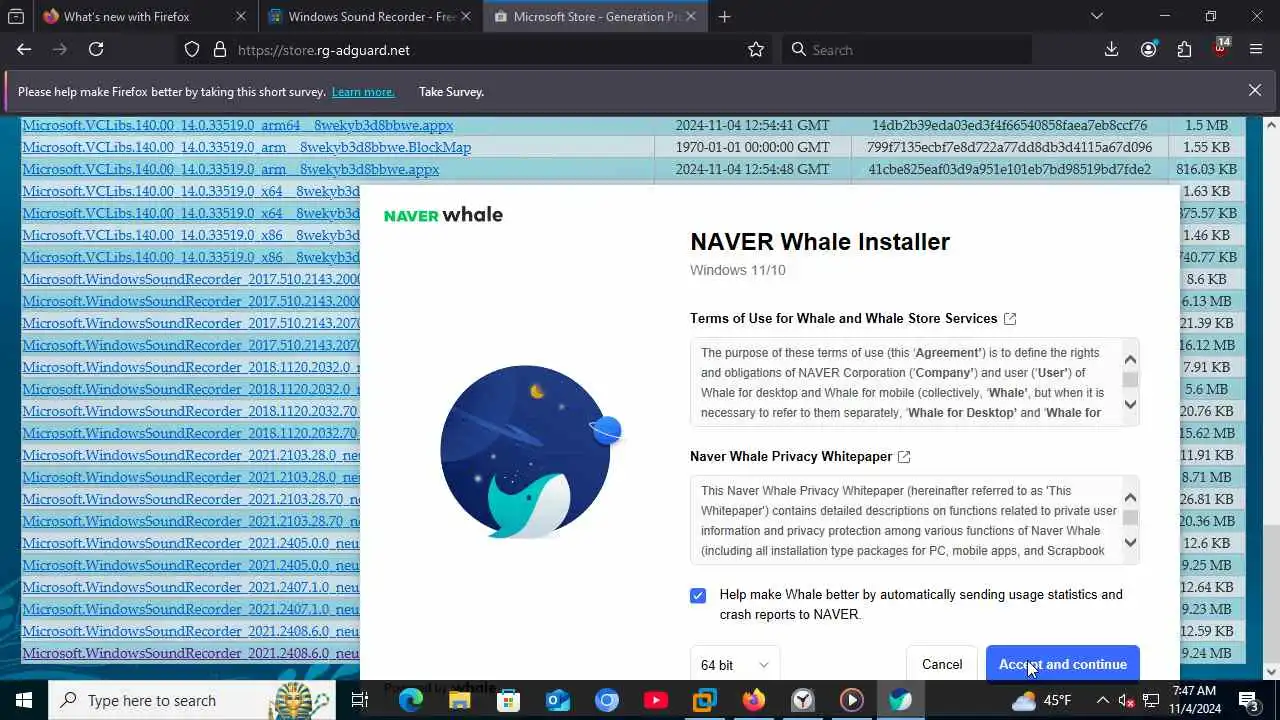Show hidden tray icons chevron
Image resolution: width=1280 pixels, height=720 pixels.
click(x=1103, y=700)
